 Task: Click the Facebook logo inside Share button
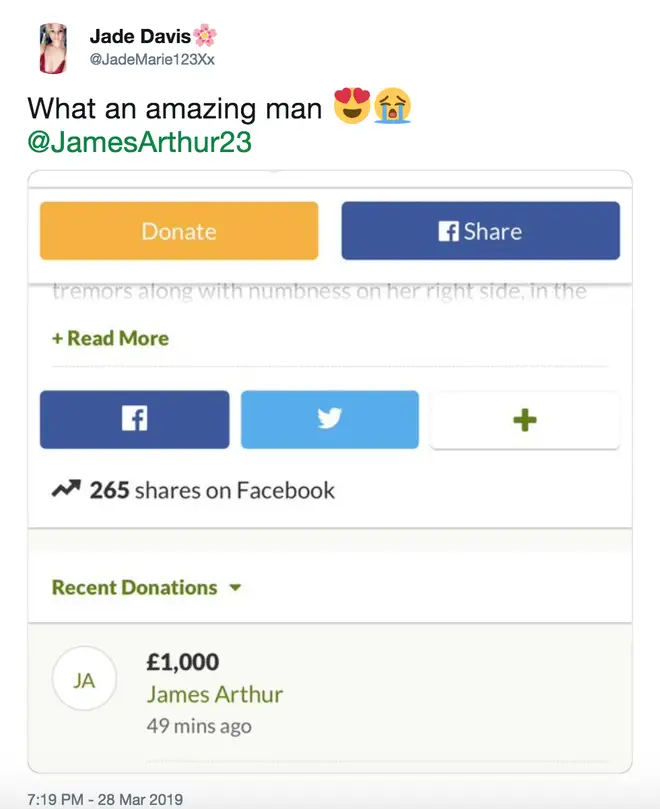[x=448, y=231]
